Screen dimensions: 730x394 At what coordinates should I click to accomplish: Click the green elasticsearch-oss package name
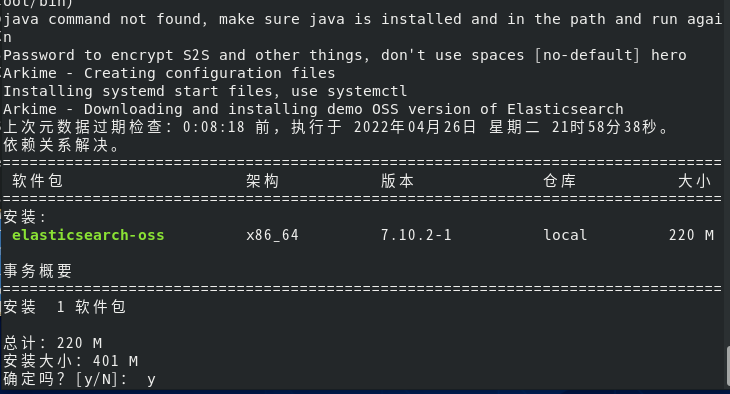[x=88, y=235]
